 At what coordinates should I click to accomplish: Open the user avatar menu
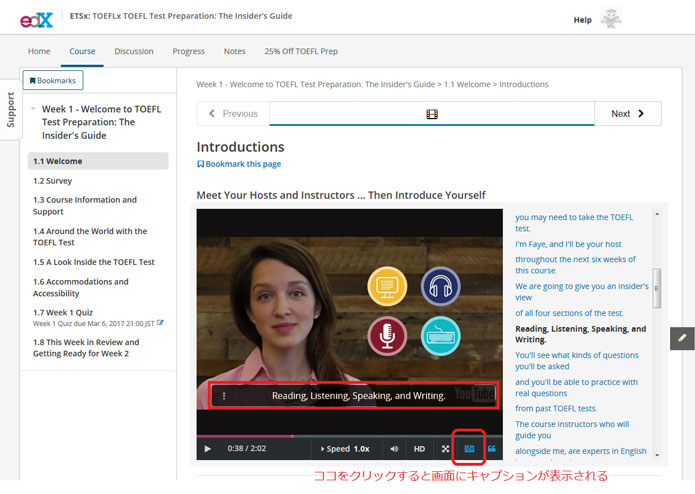tap(611, 19)
